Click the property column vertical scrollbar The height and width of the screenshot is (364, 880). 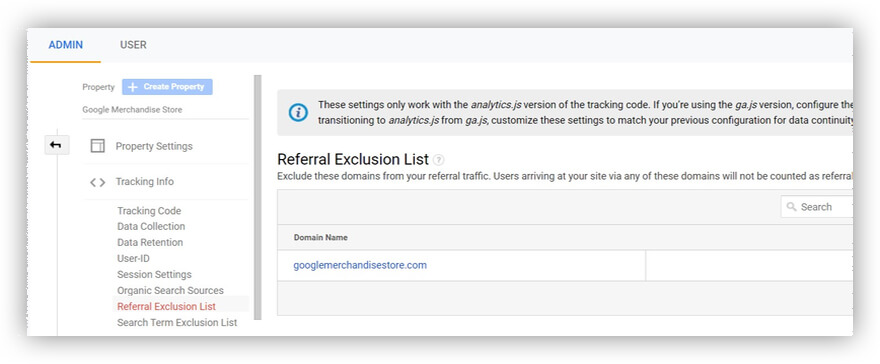pos(258,197)
